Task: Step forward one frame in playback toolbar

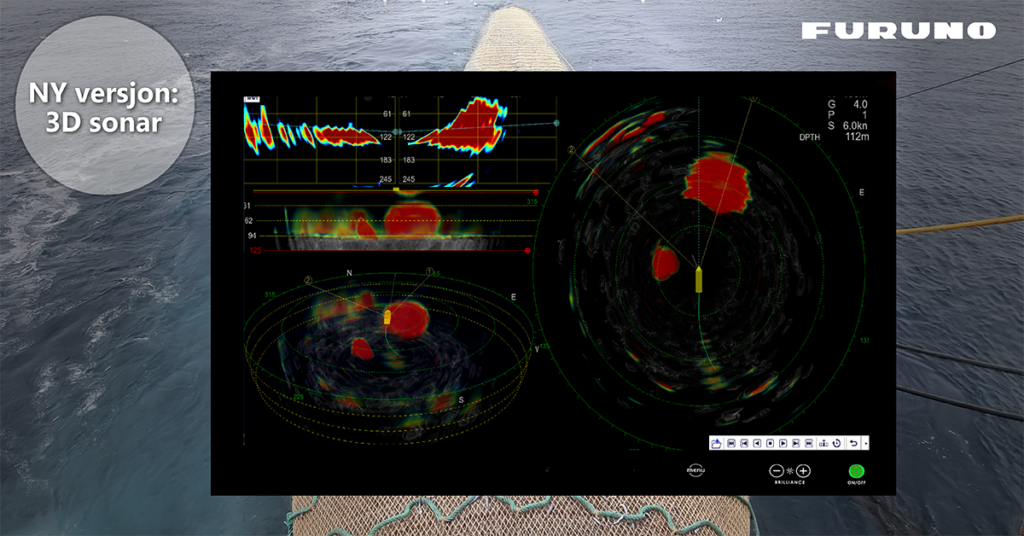Action: (x=796, y=443)
